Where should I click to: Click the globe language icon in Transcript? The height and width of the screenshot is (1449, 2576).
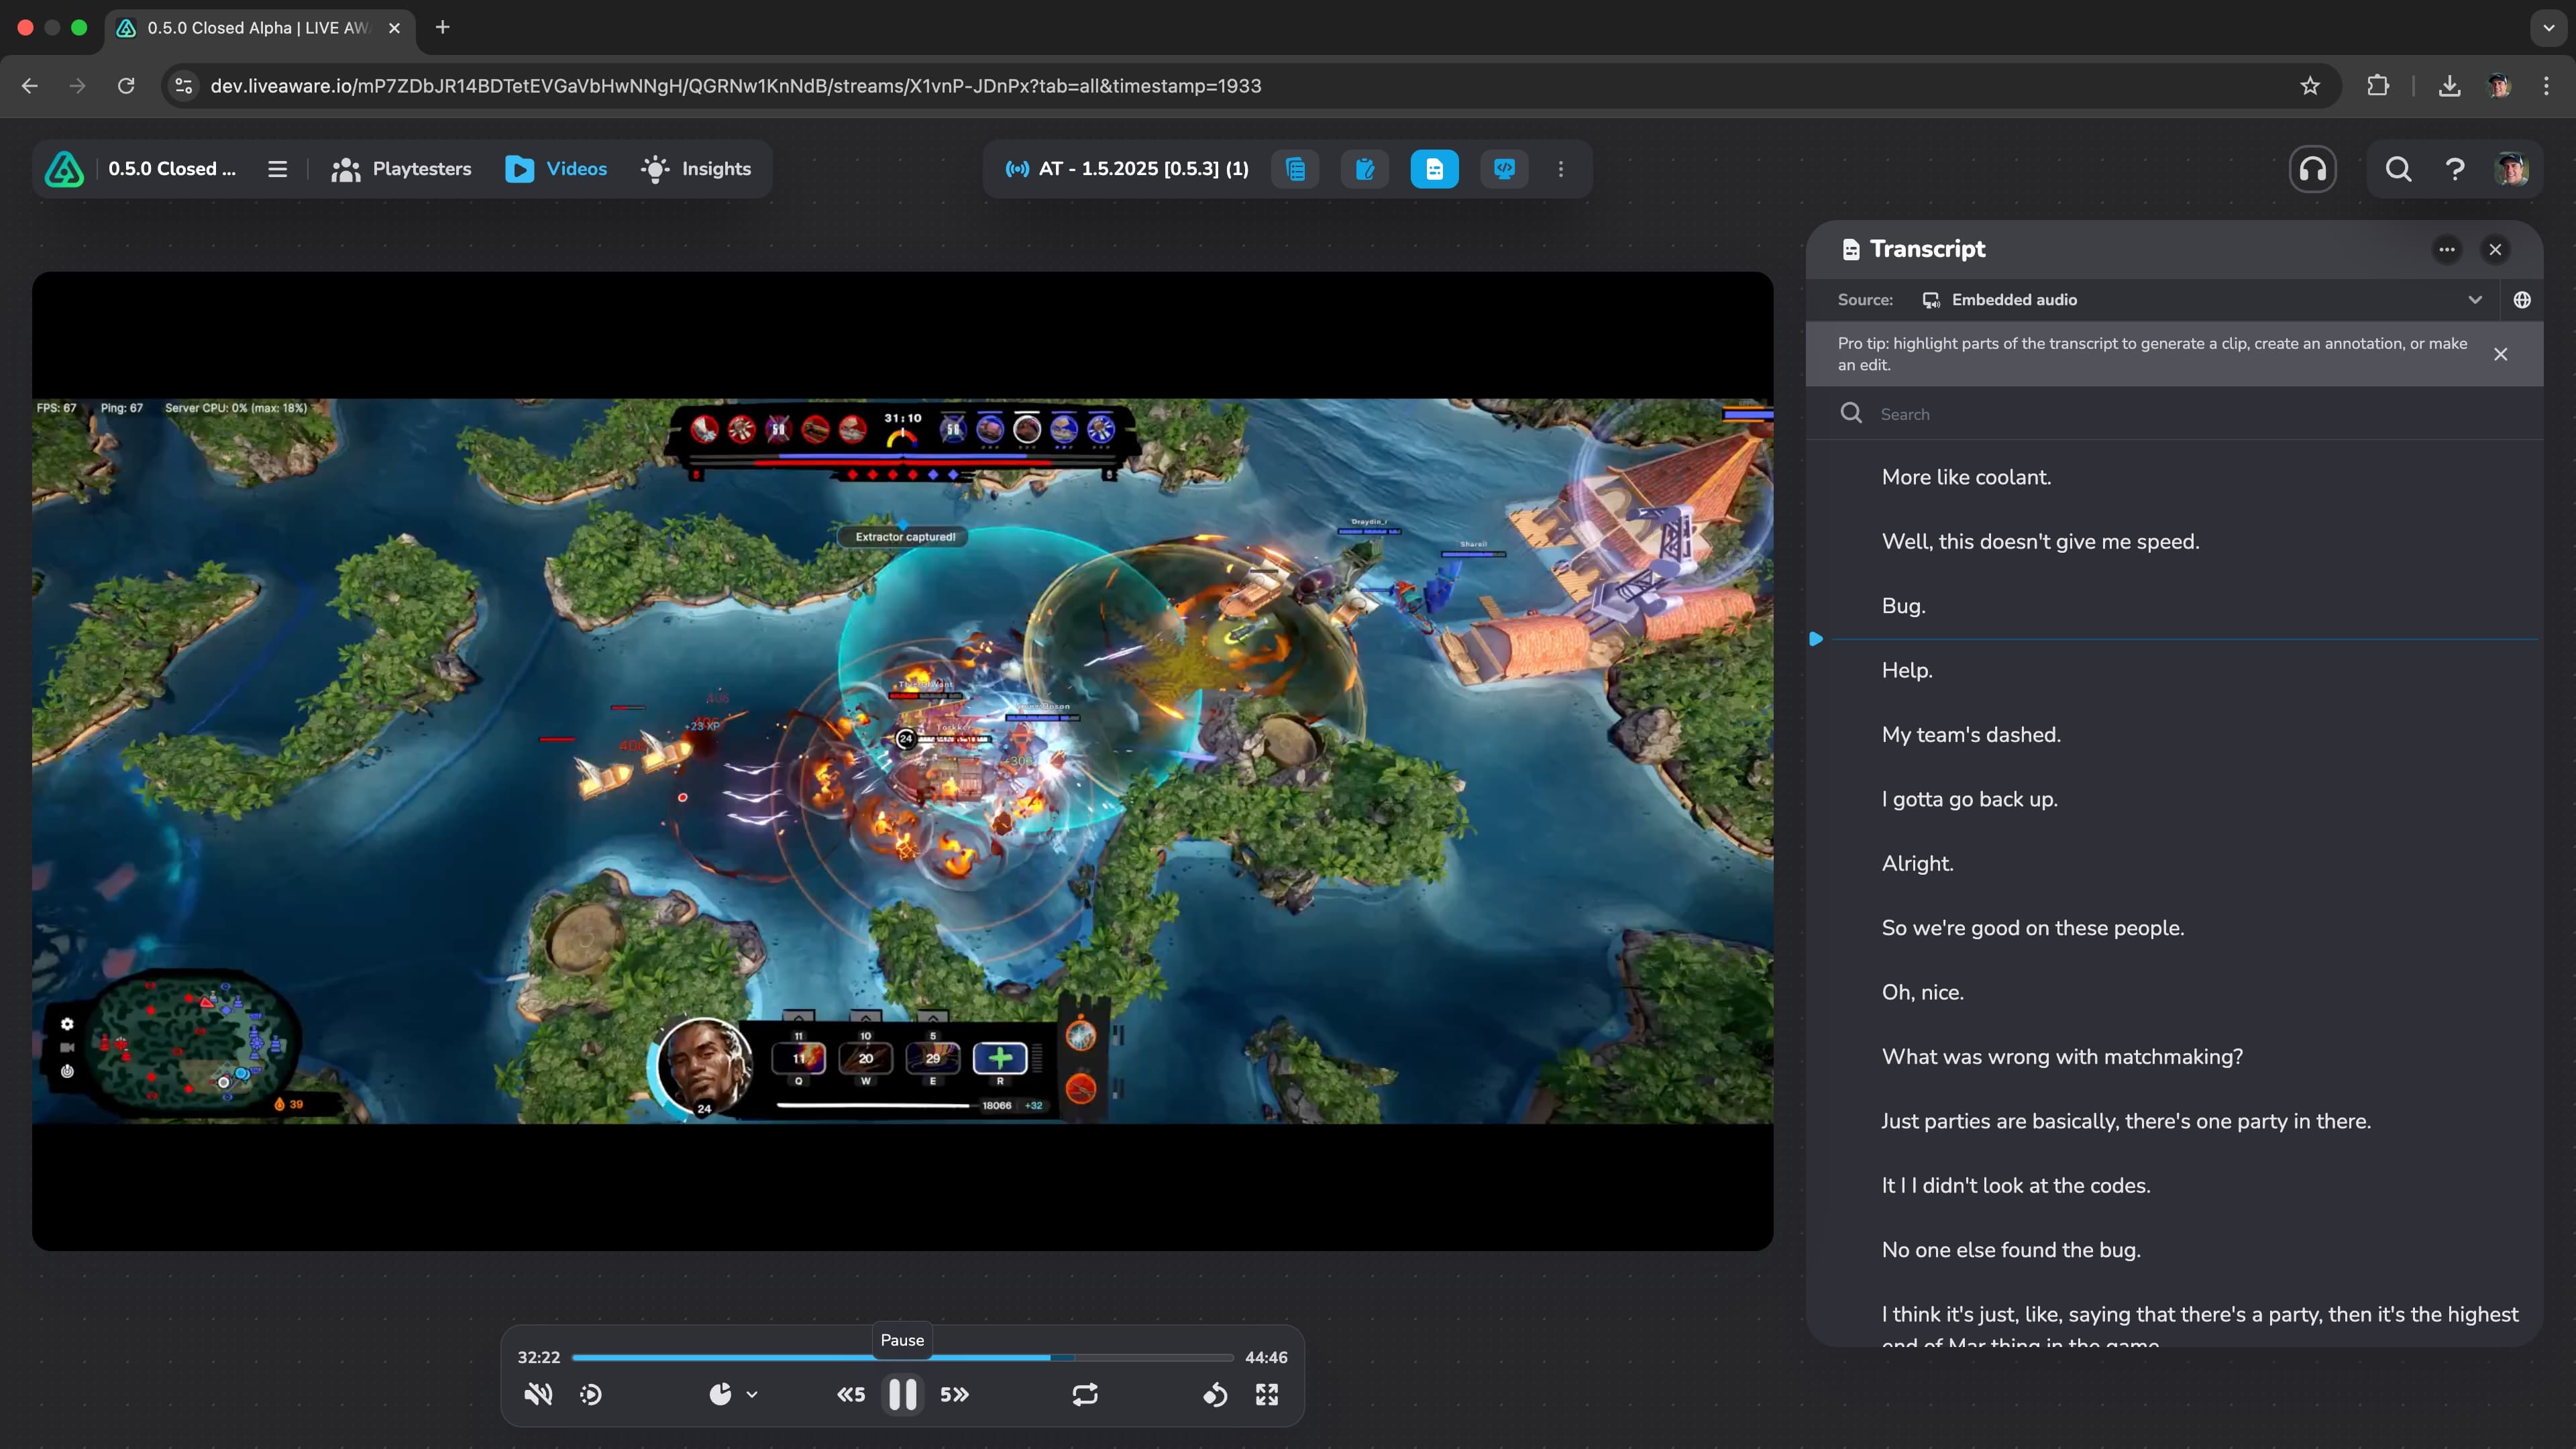pos(2522,300)
